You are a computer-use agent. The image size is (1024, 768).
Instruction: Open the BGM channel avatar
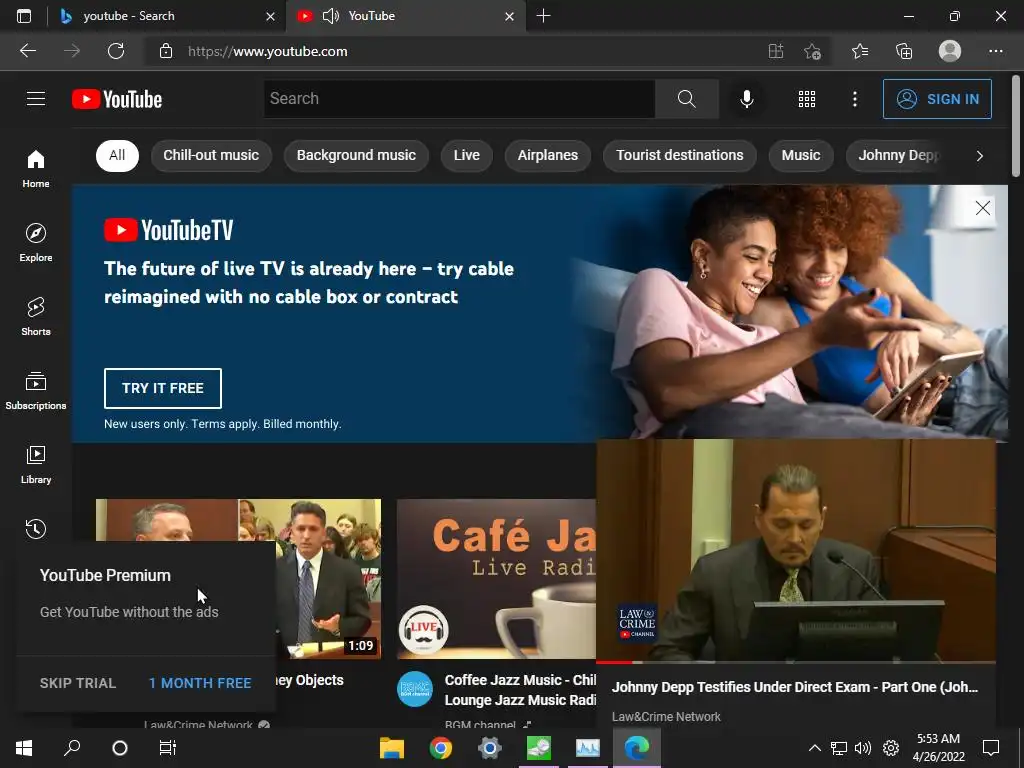click(415, 688)
